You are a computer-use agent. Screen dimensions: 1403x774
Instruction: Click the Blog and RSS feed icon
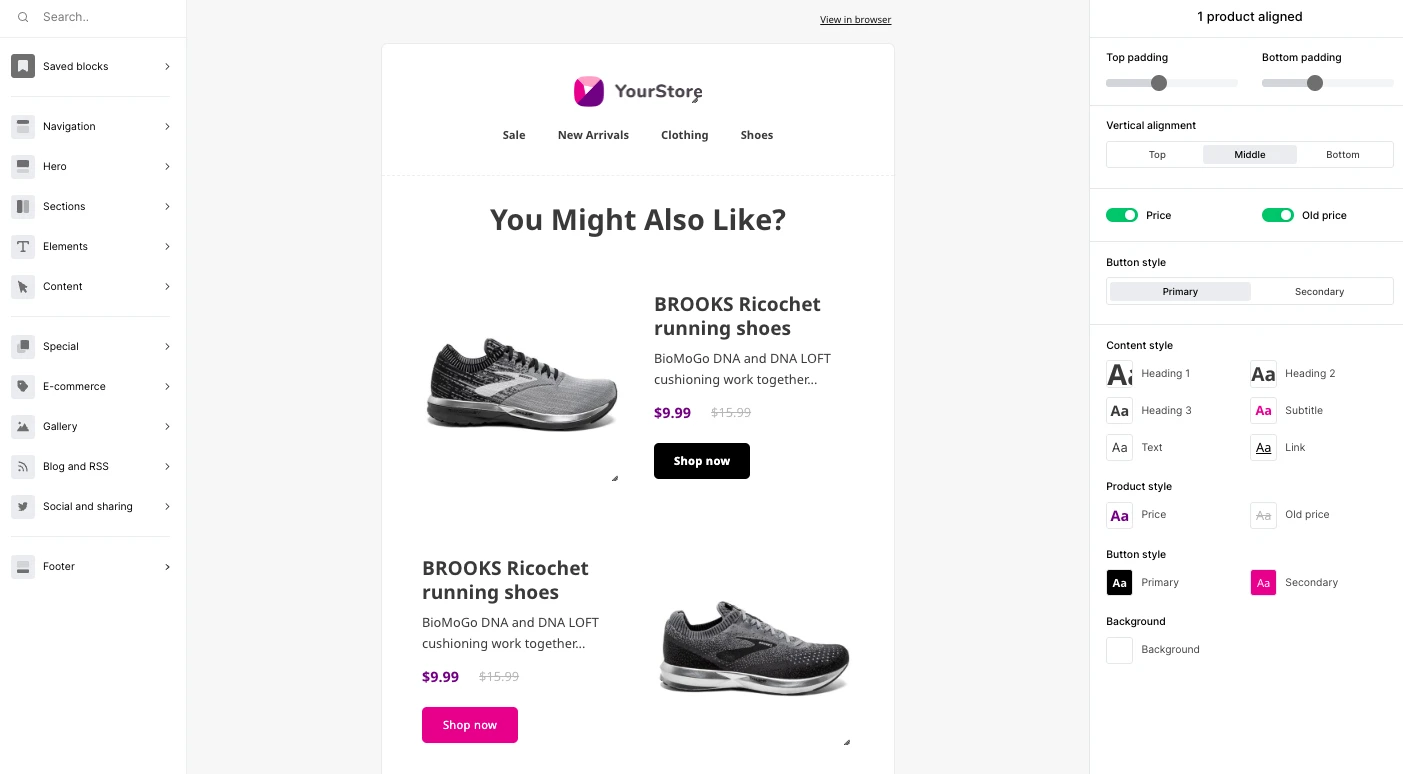[23, 466]
